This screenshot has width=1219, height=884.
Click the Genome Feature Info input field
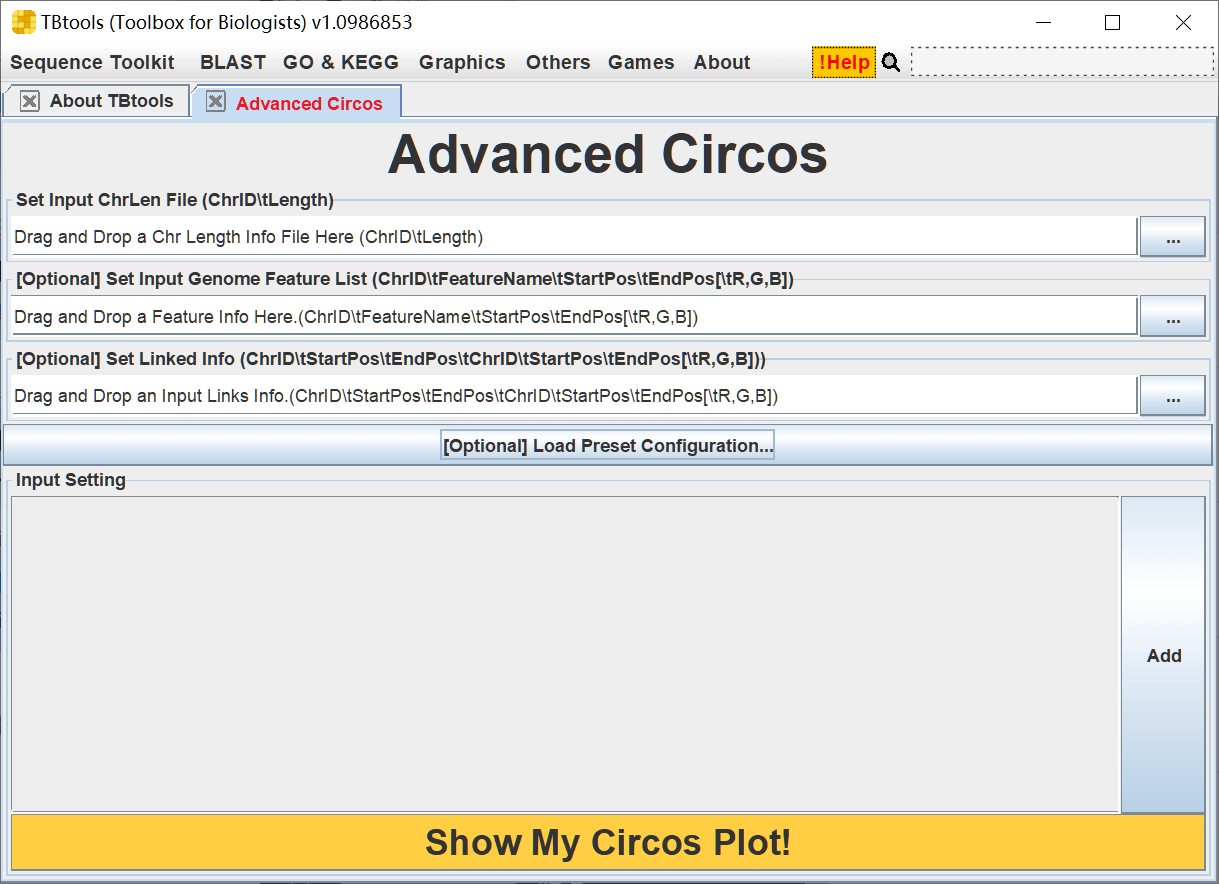coord(574,317)
